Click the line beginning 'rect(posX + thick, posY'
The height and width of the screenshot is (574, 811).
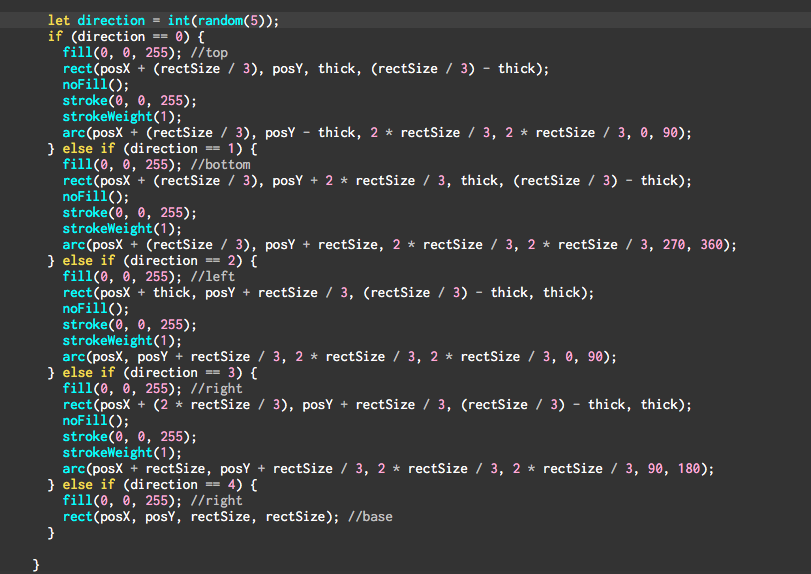(x=328, y=293)
